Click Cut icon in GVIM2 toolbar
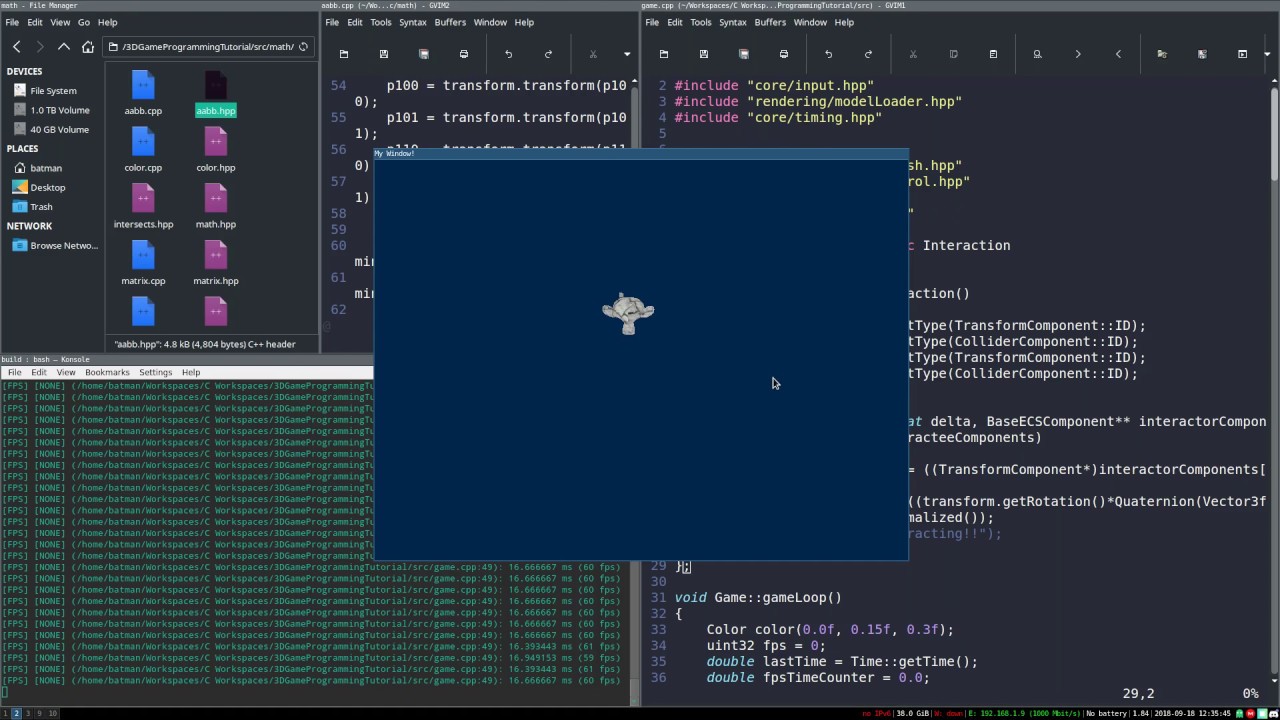The height and width of the screenshot is (720, 1280). [592, 54]
